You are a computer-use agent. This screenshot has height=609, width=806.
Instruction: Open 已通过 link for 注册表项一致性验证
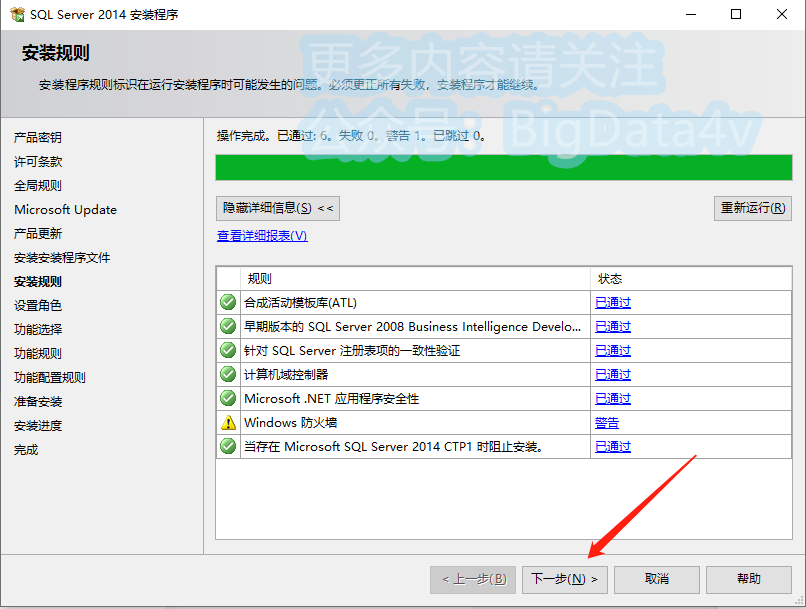click(x=613, y=350)
